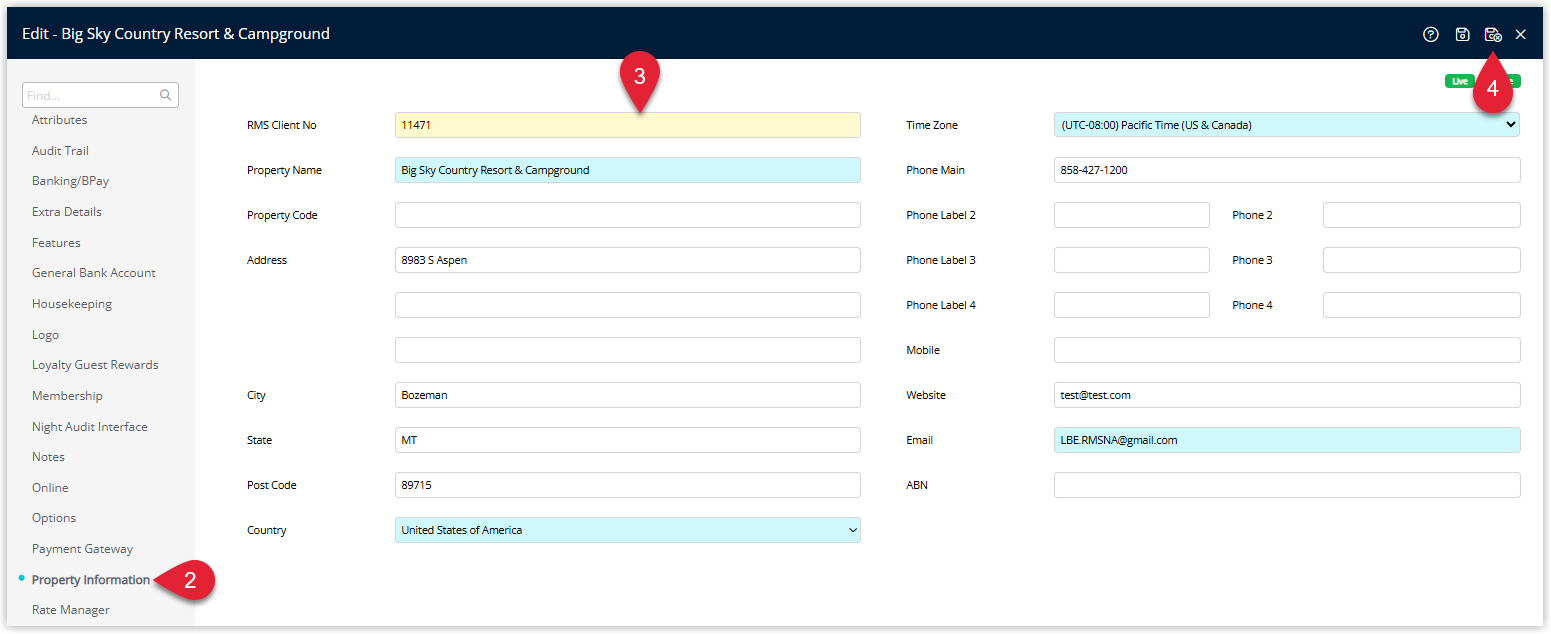Select Housekeeping in sidebar

coord(72,304)
